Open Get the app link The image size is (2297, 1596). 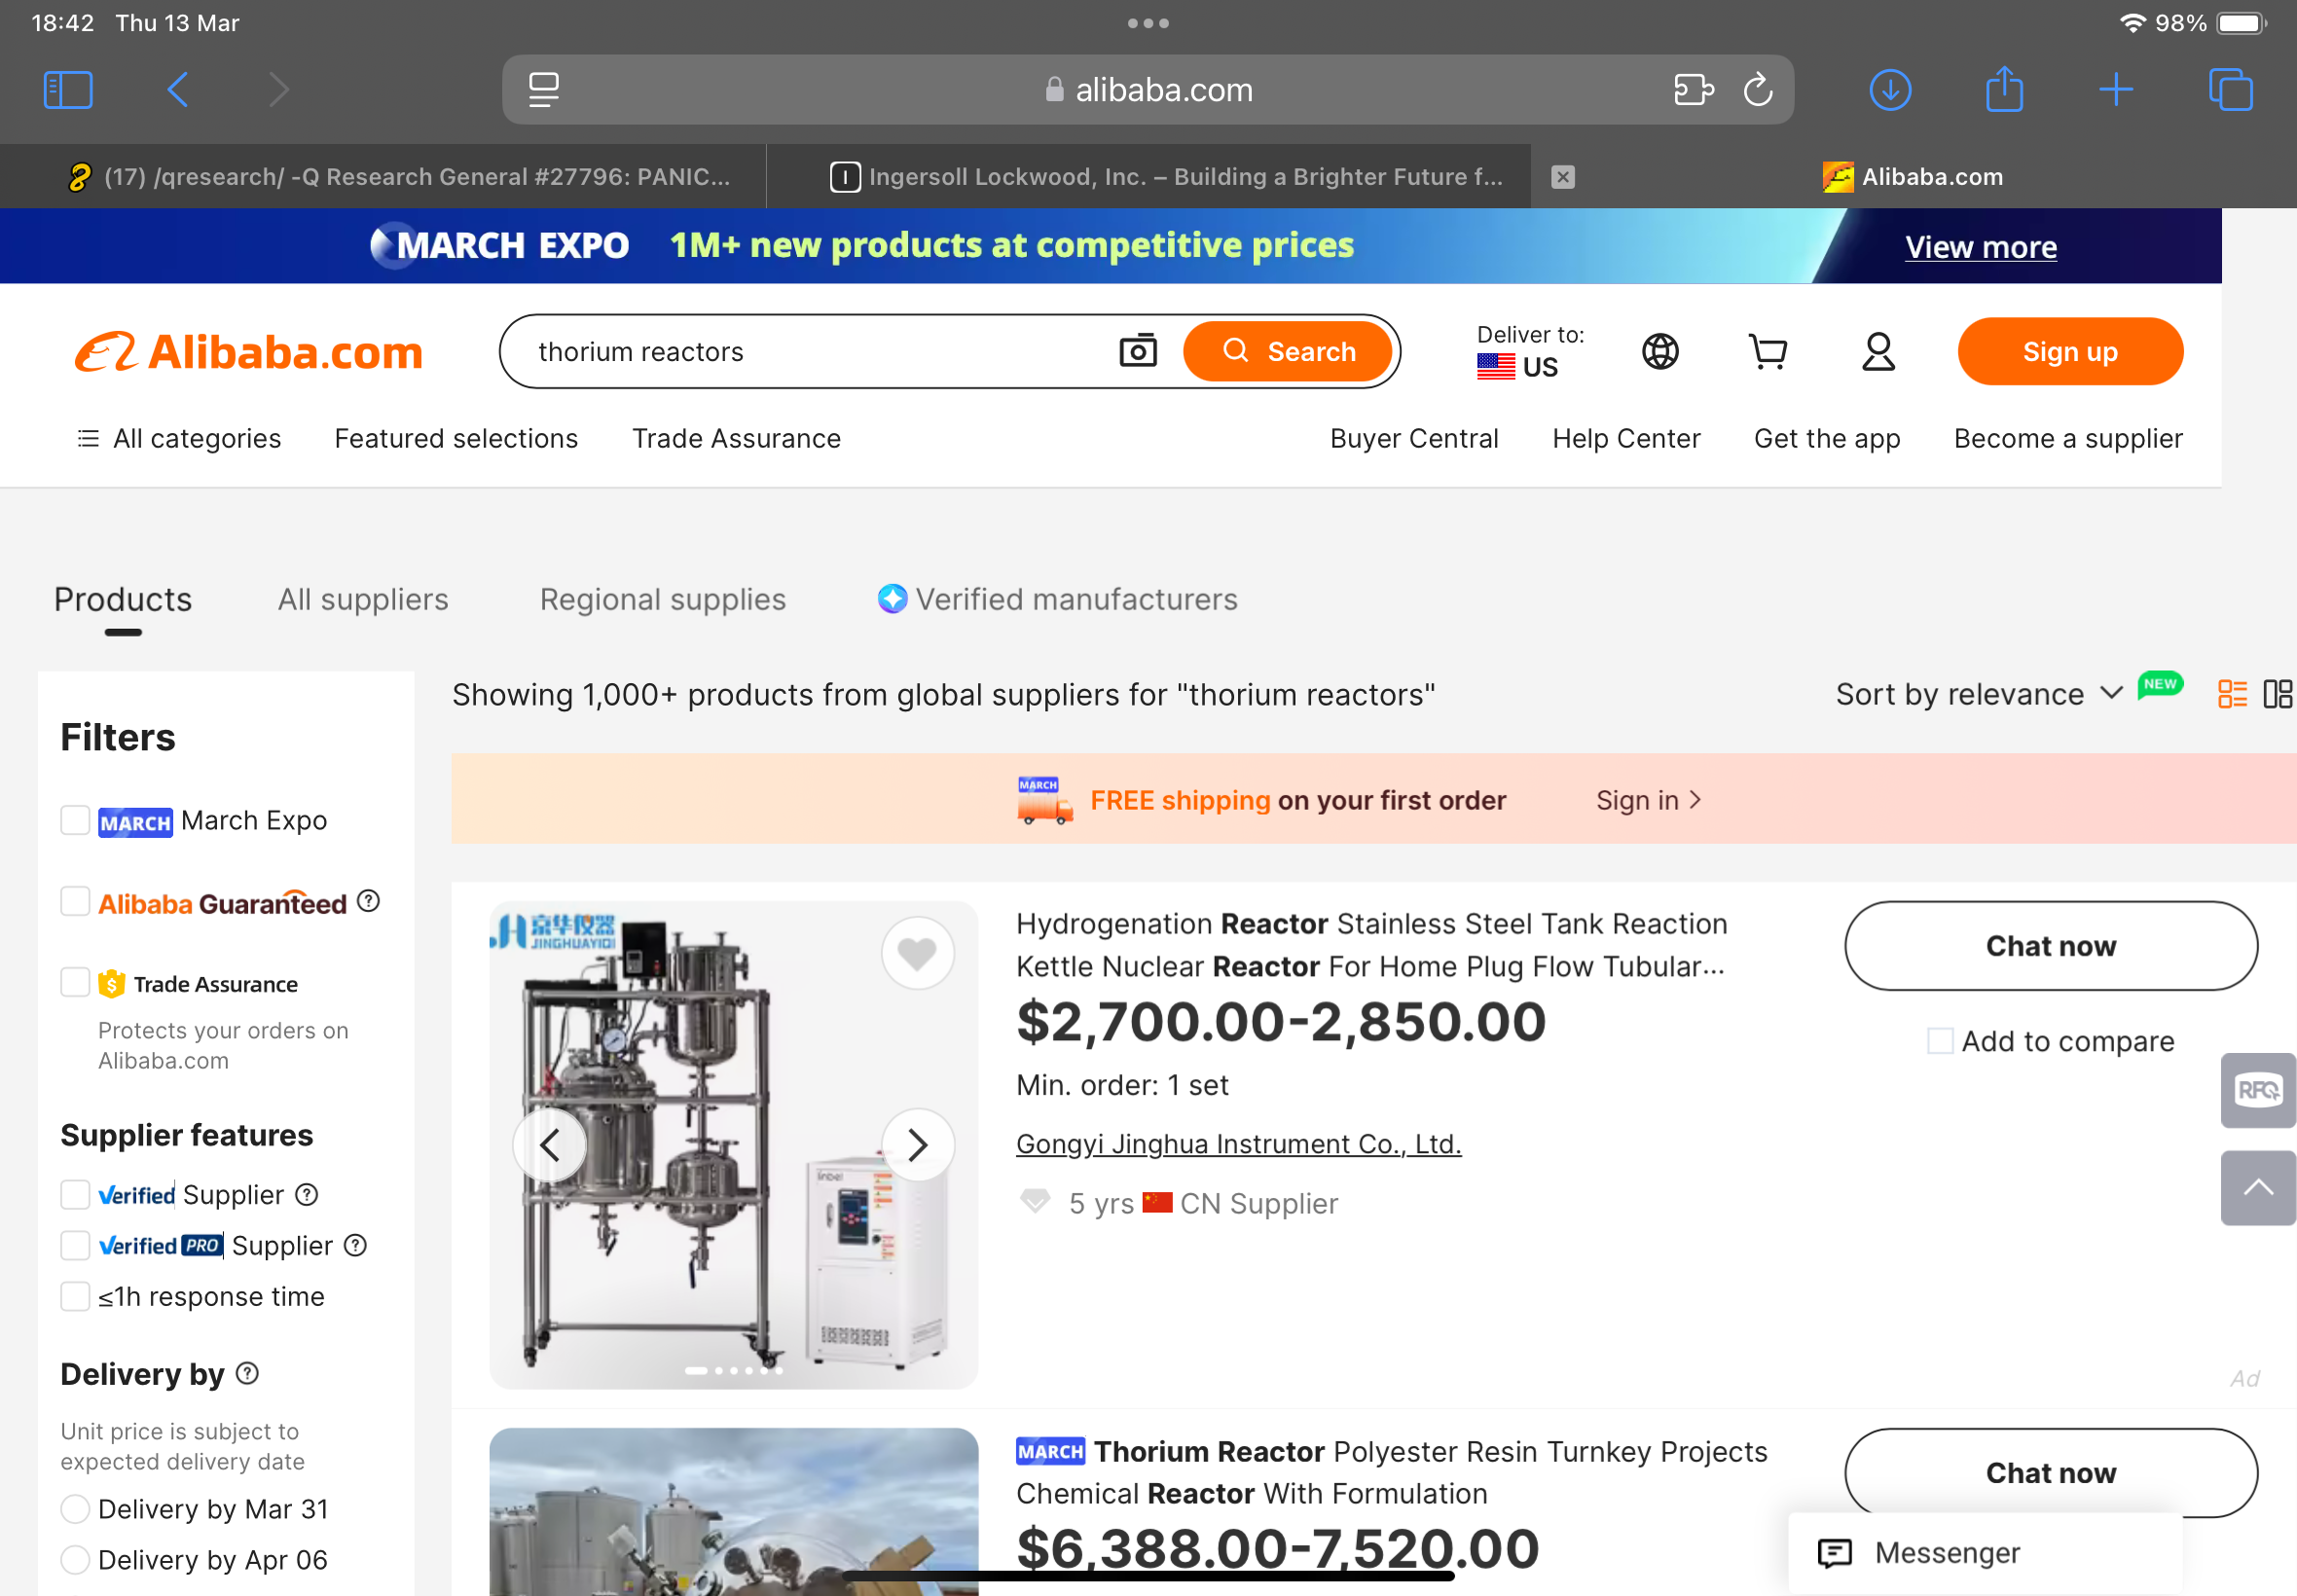pyautogui.click(x=1827, y=438)
